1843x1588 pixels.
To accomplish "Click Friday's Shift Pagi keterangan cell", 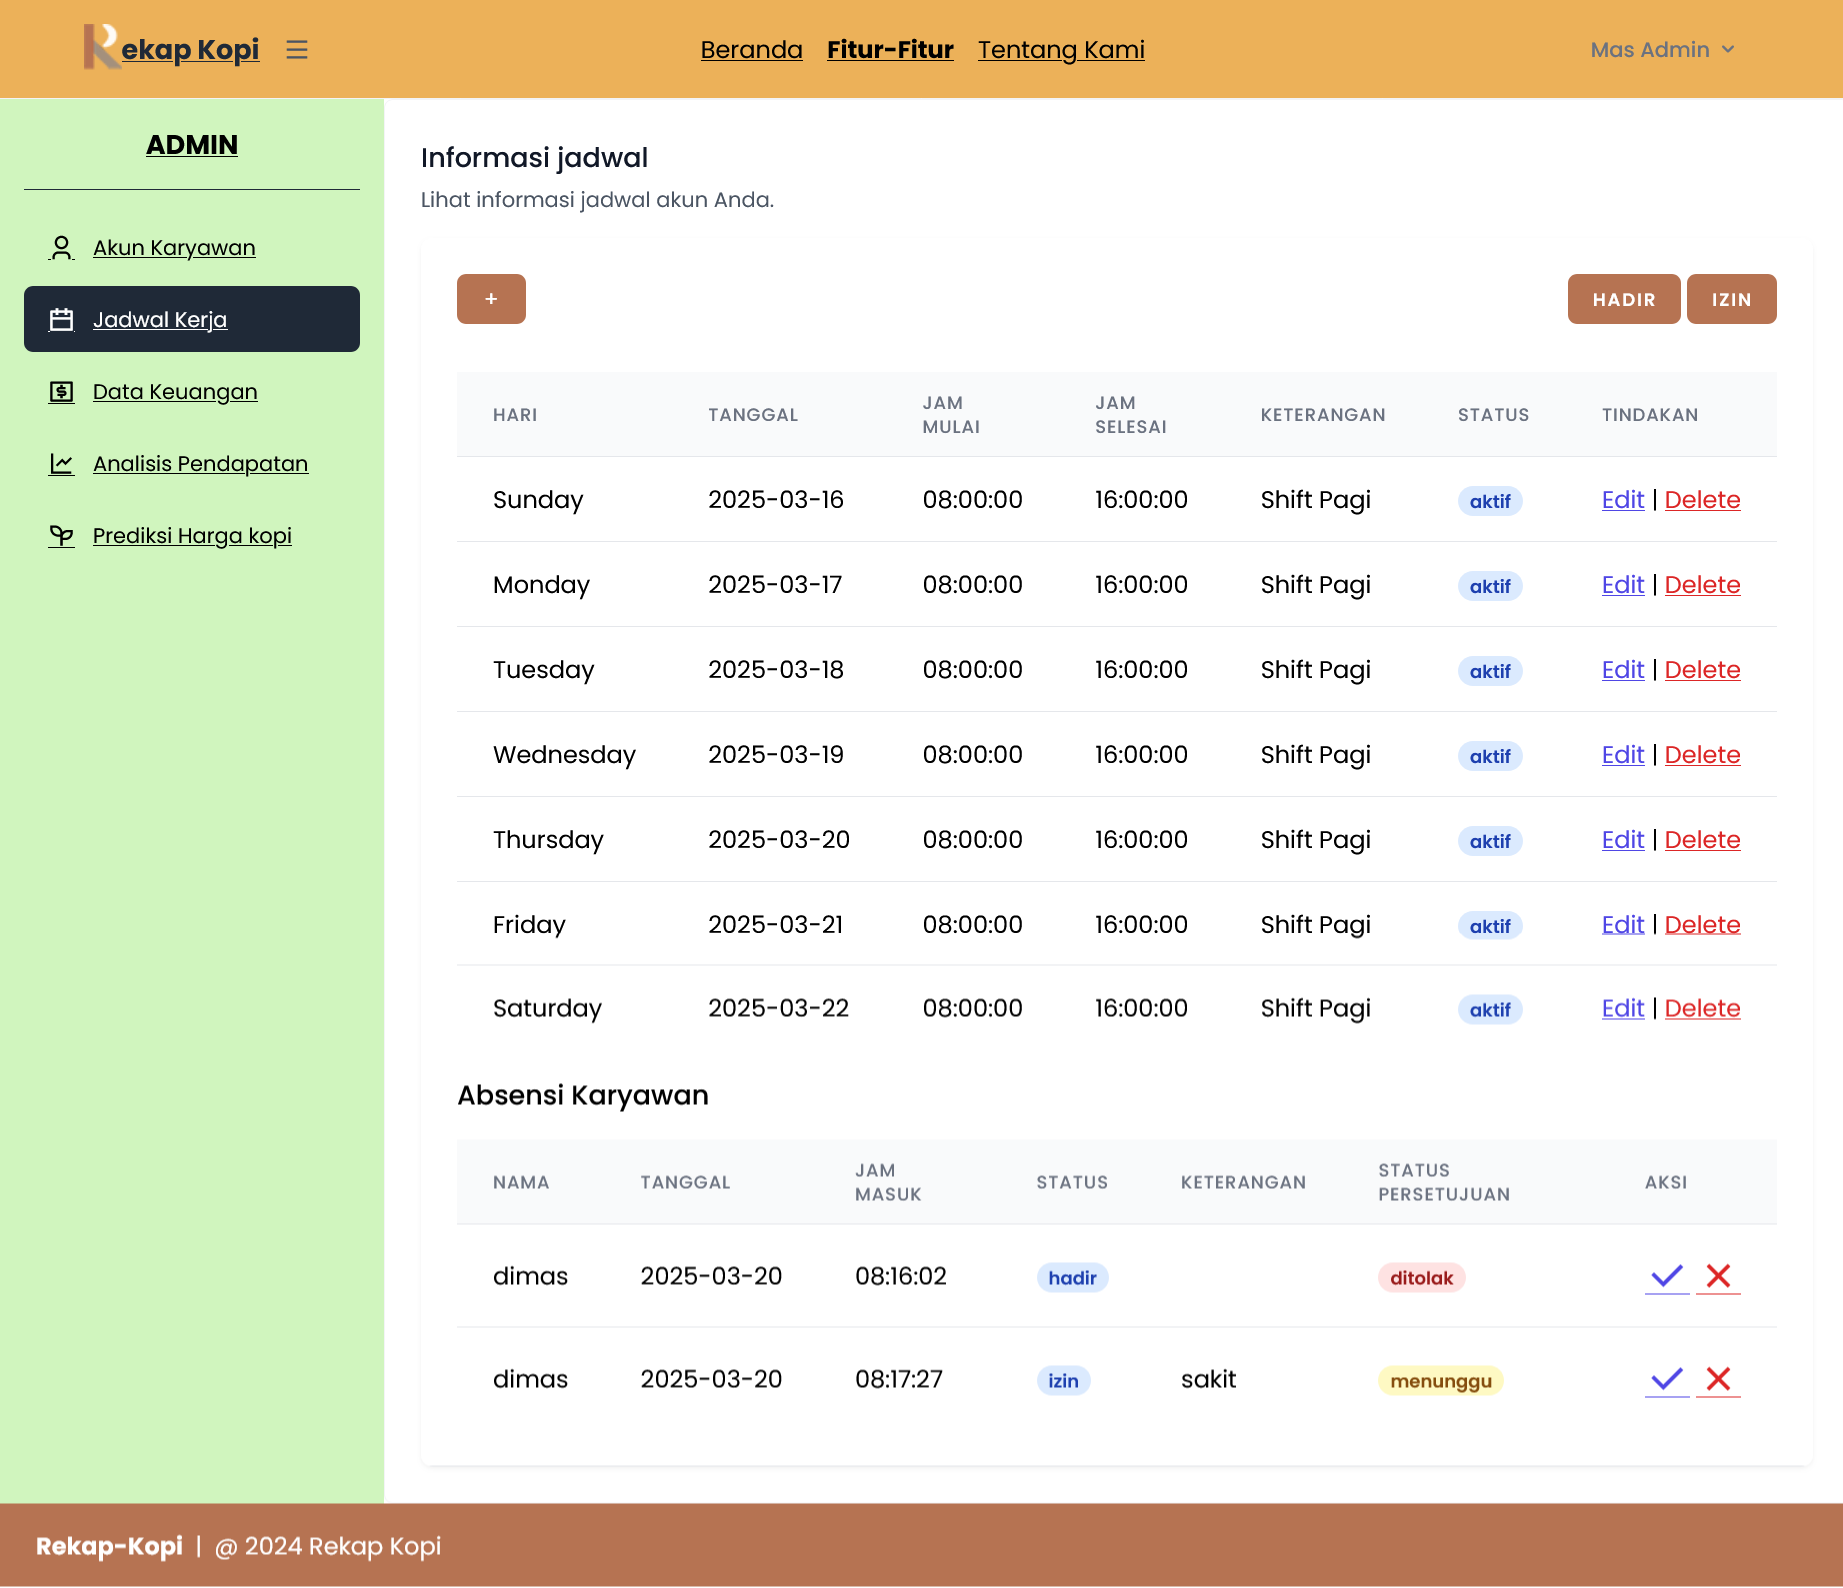I will tap(1315, 924).
